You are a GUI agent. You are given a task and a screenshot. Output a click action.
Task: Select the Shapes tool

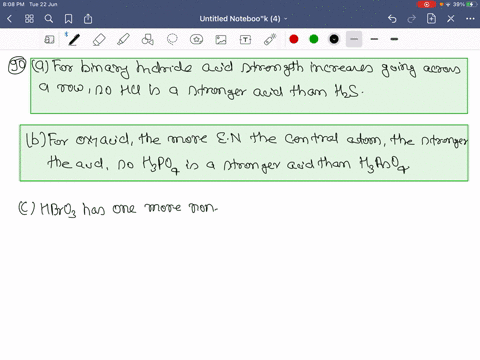tap(147, 40)
